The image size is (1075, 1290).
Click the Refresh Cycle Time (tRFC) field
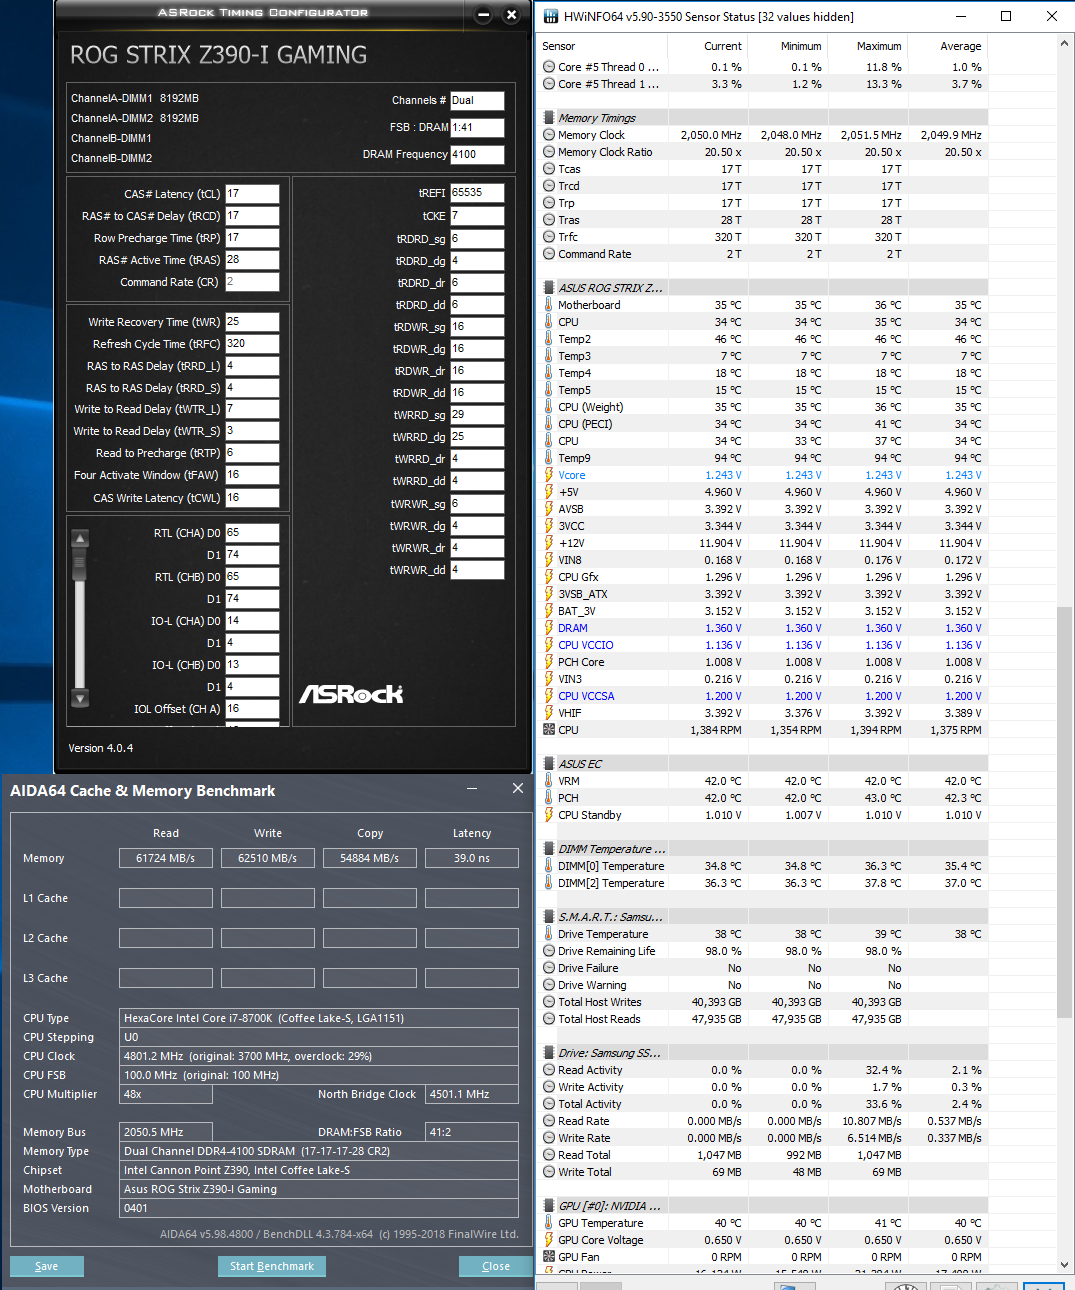coord(252,343)
